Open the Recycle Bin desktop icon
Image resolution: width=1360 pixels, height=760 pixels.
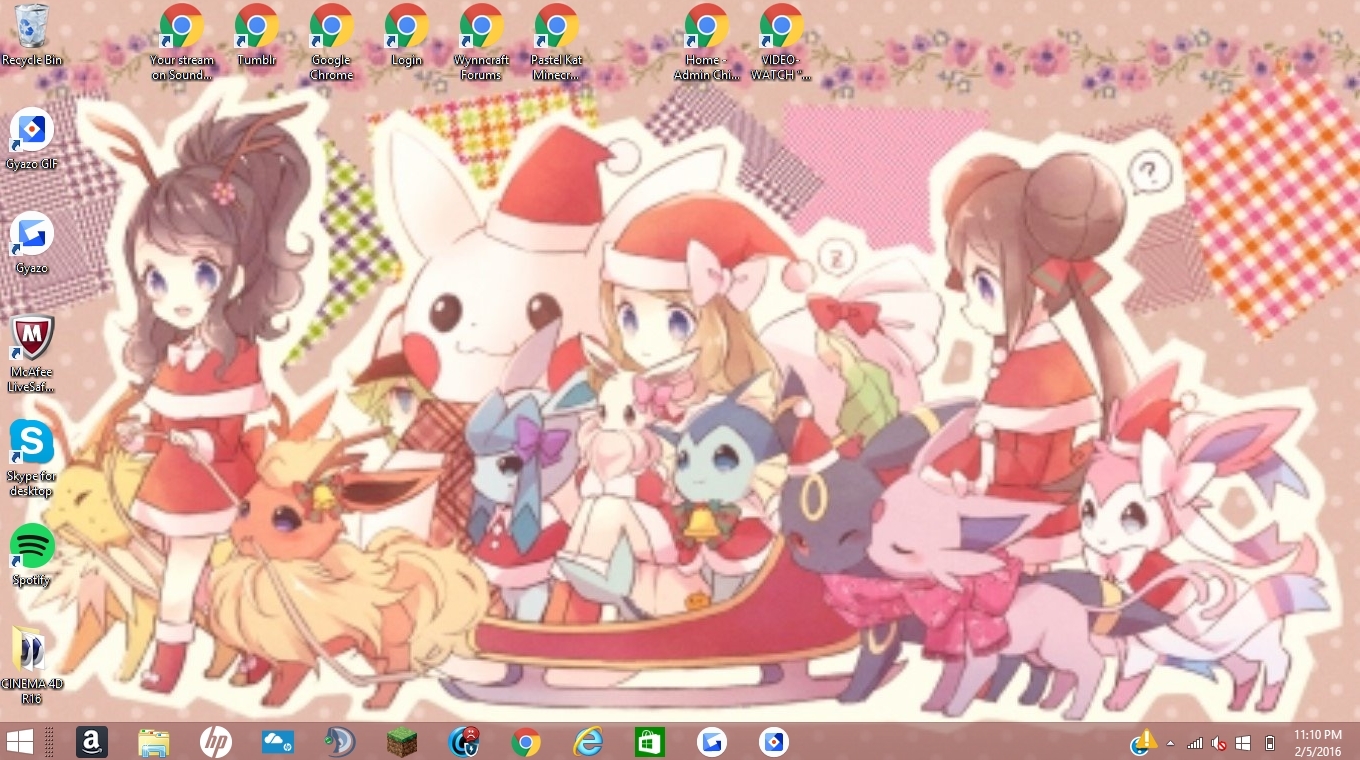click(x=32, y=28)
